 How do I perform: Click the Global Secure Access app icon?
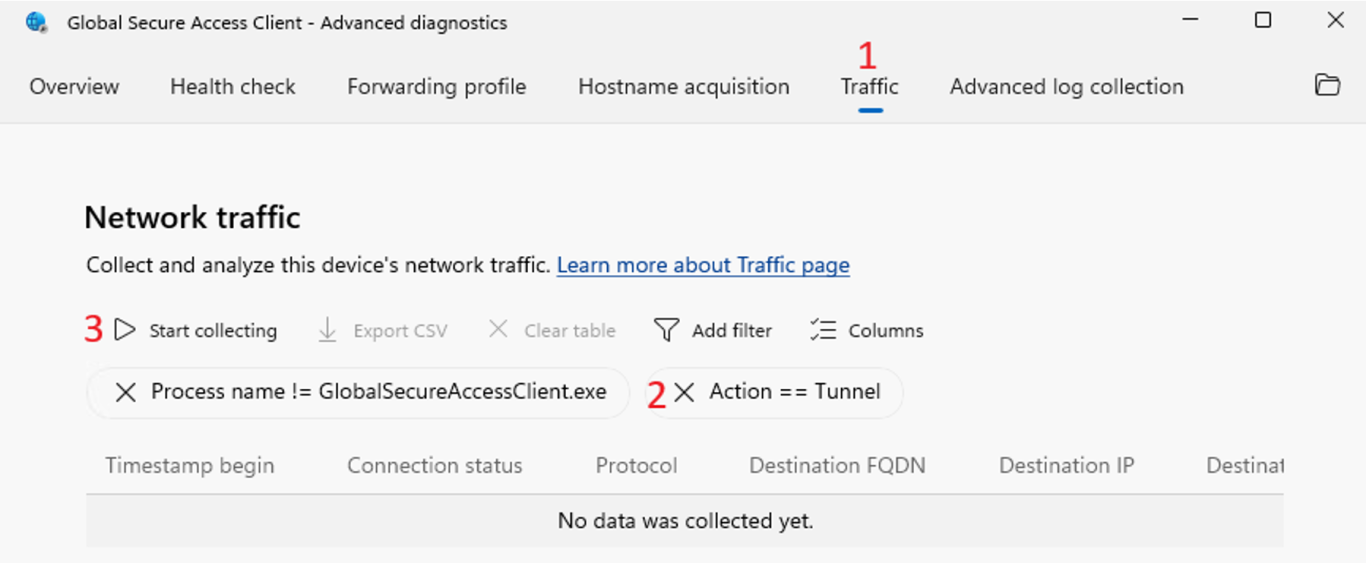[x=37, y=22]
